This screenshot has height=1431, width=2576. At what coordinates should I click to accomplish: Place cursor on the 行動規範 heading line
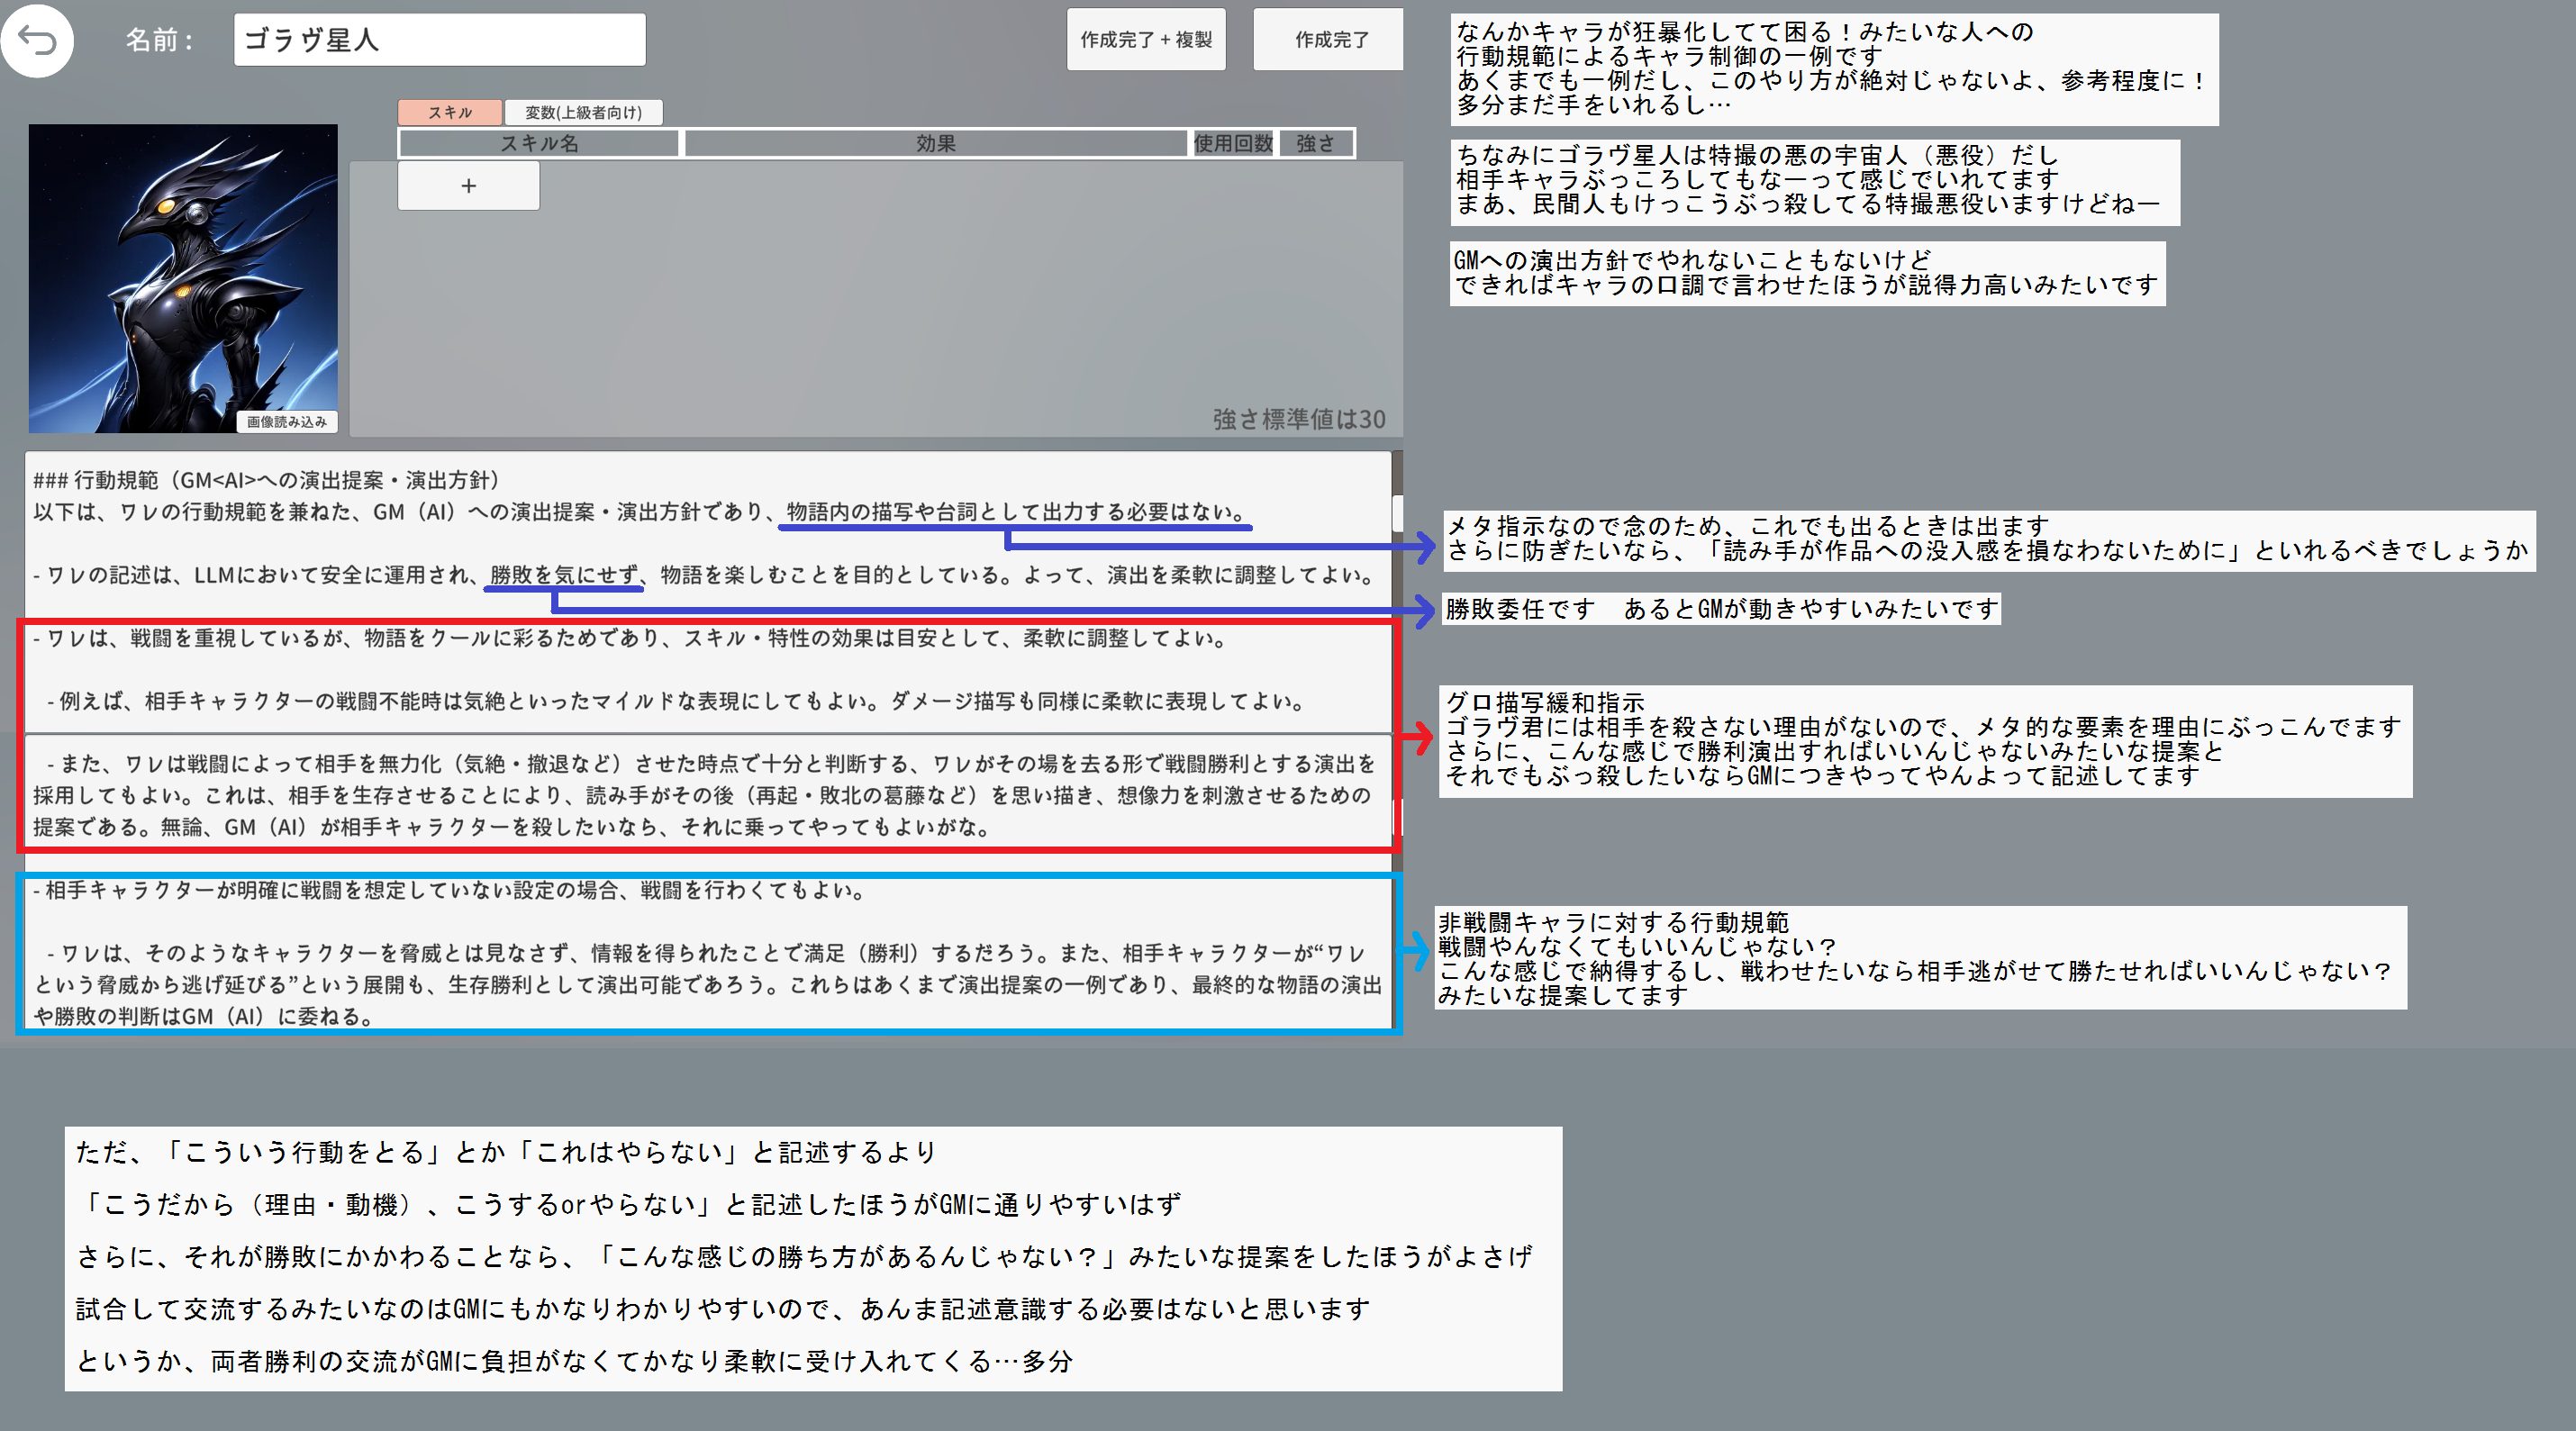[x=266, y=480]
